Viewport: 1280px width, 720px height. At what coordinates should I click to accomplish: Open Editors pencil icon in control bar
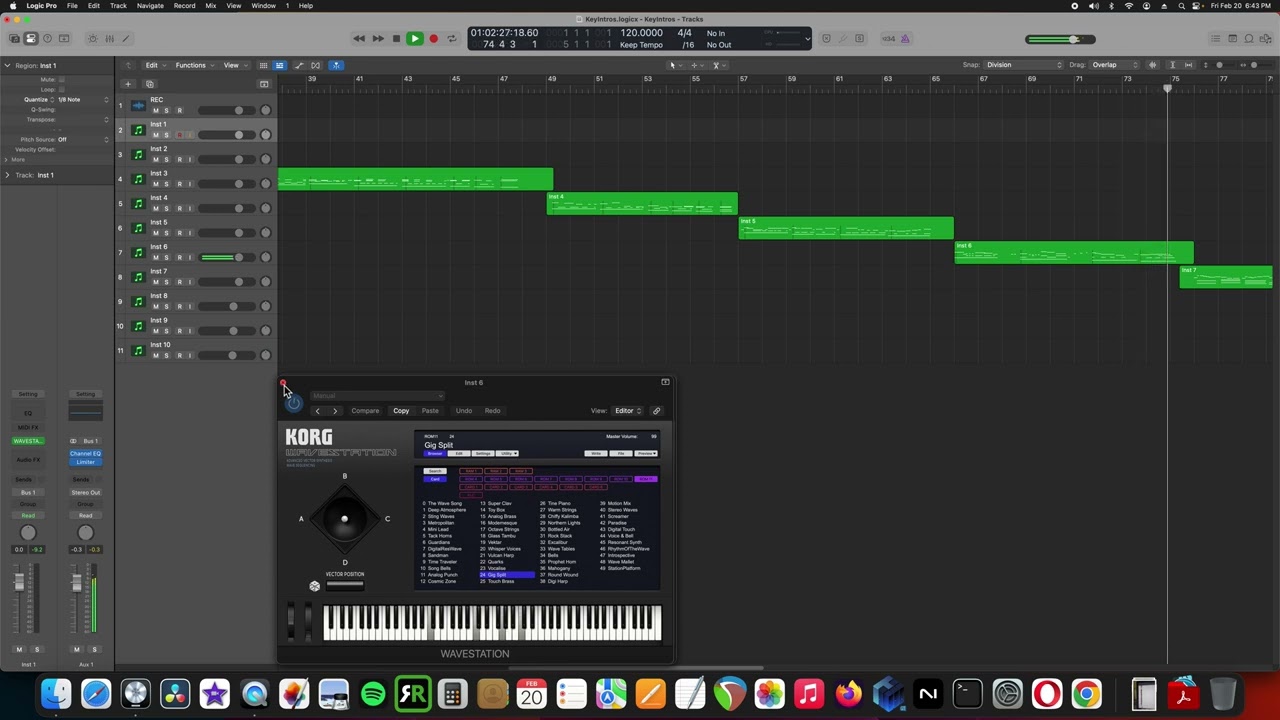point(127,39)
